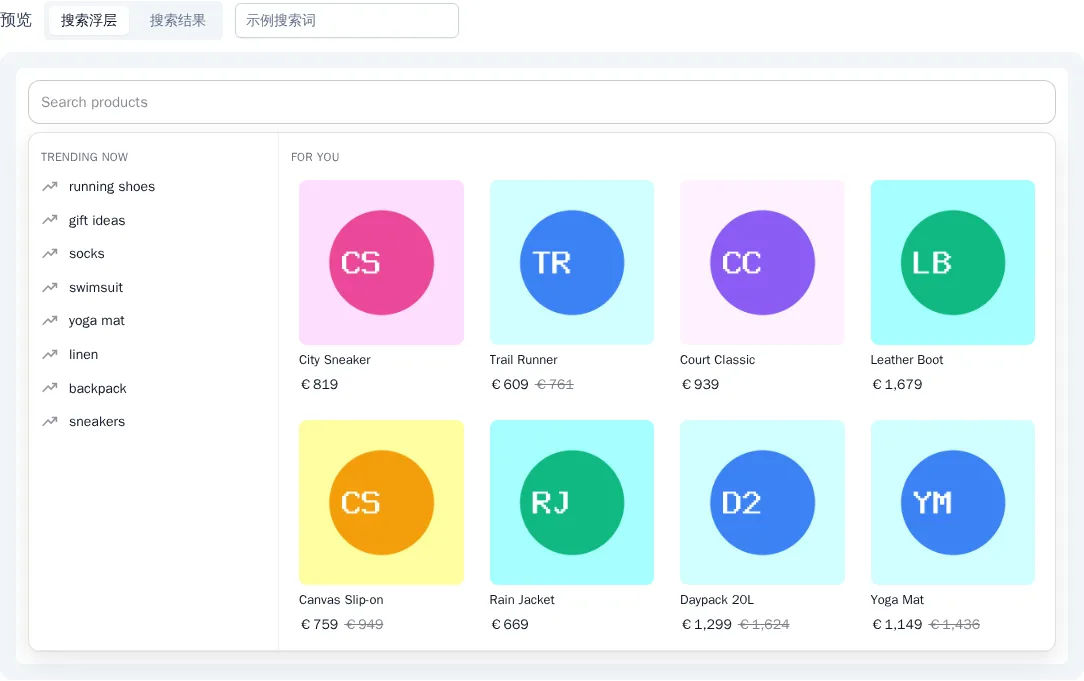Click the trending arrow icon beside gift ideas
This screenshot has width=1084, height=681.
[x=50, y=220]
